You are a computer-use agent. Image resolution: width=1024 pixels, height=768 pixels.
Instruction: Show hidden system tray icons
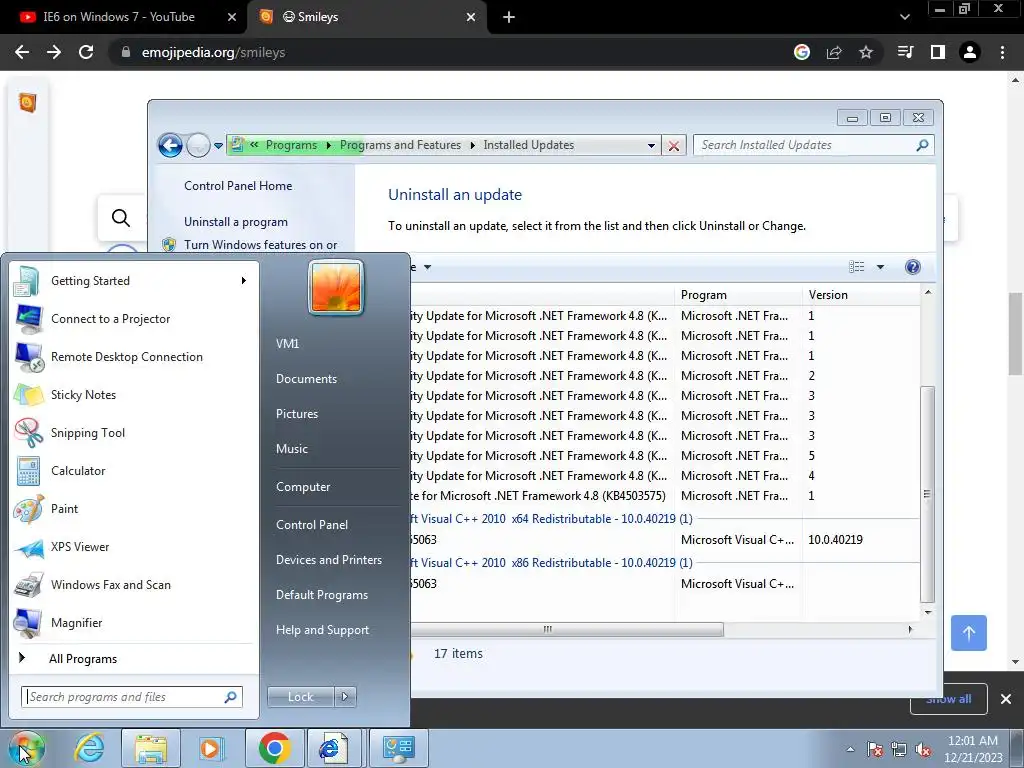point(850,749)
